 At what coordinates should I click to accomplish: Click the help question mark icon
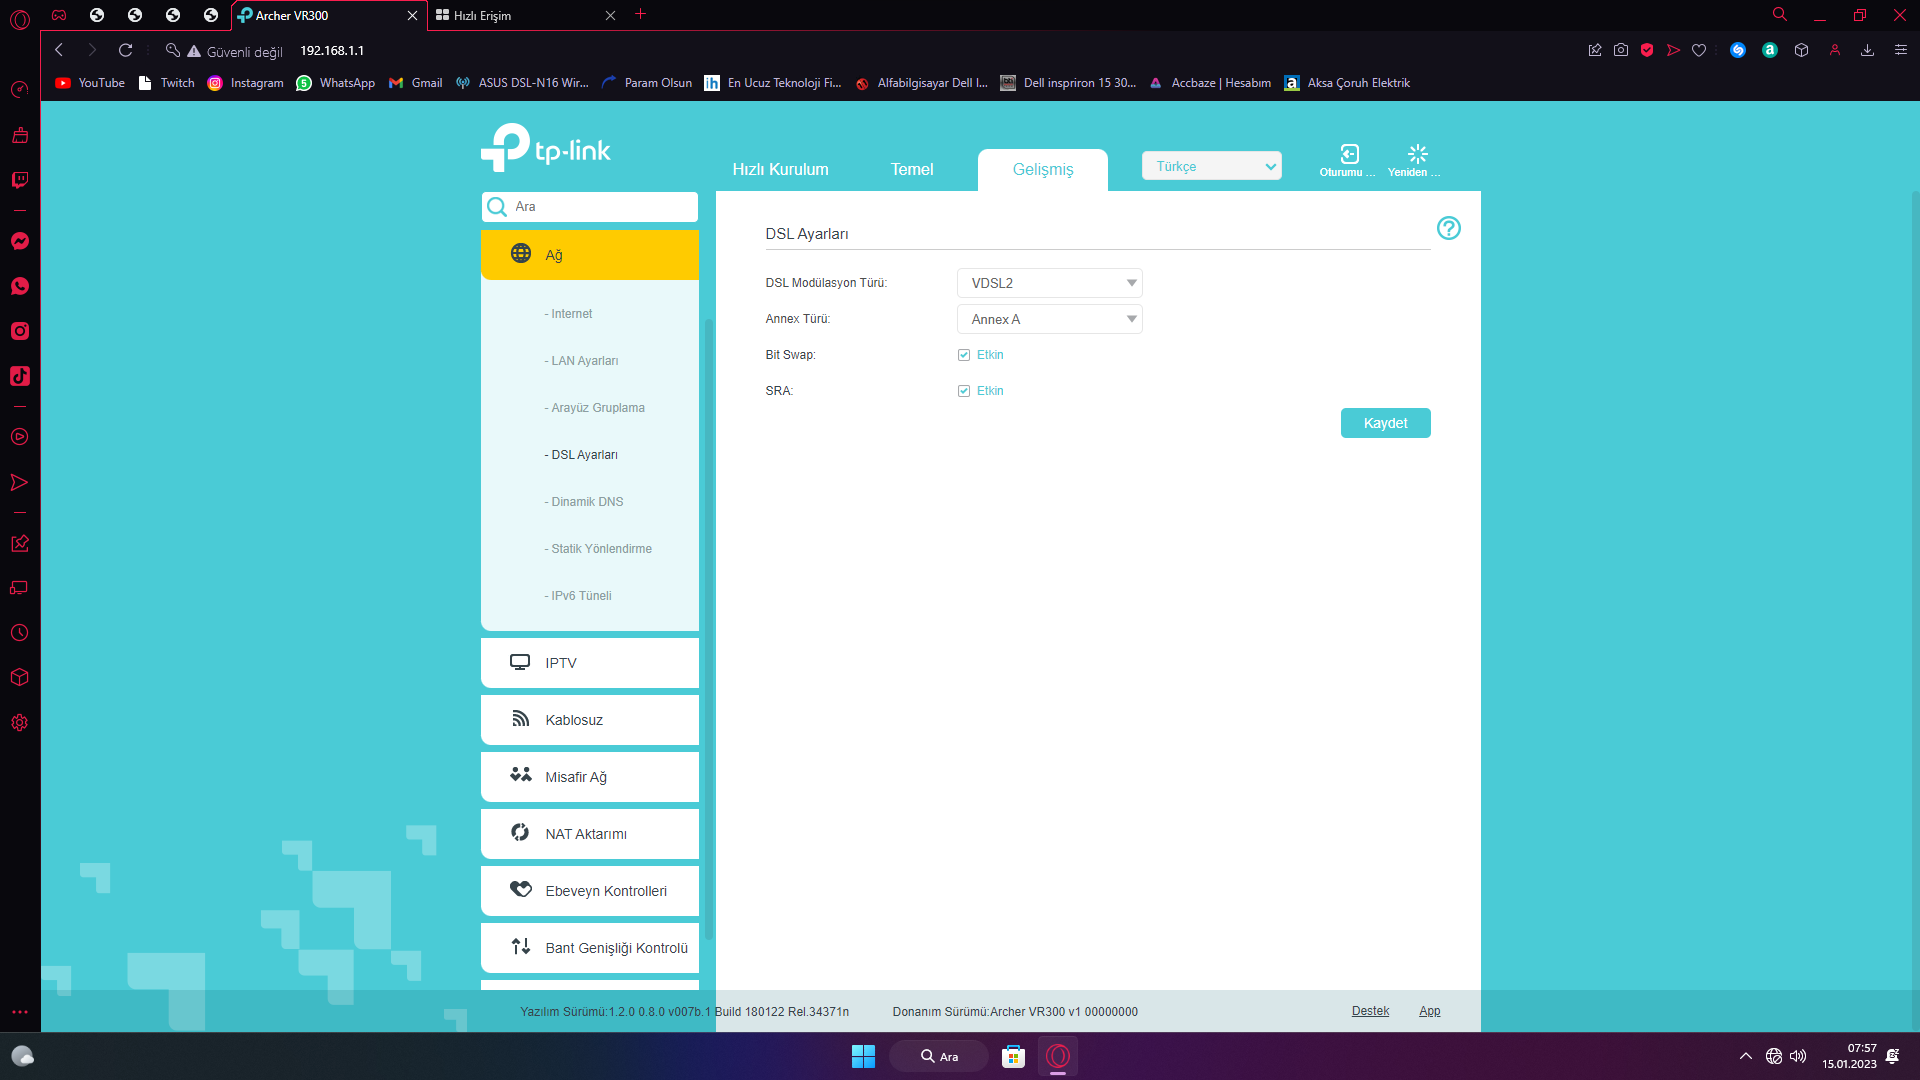click(x=1448, y=228)
